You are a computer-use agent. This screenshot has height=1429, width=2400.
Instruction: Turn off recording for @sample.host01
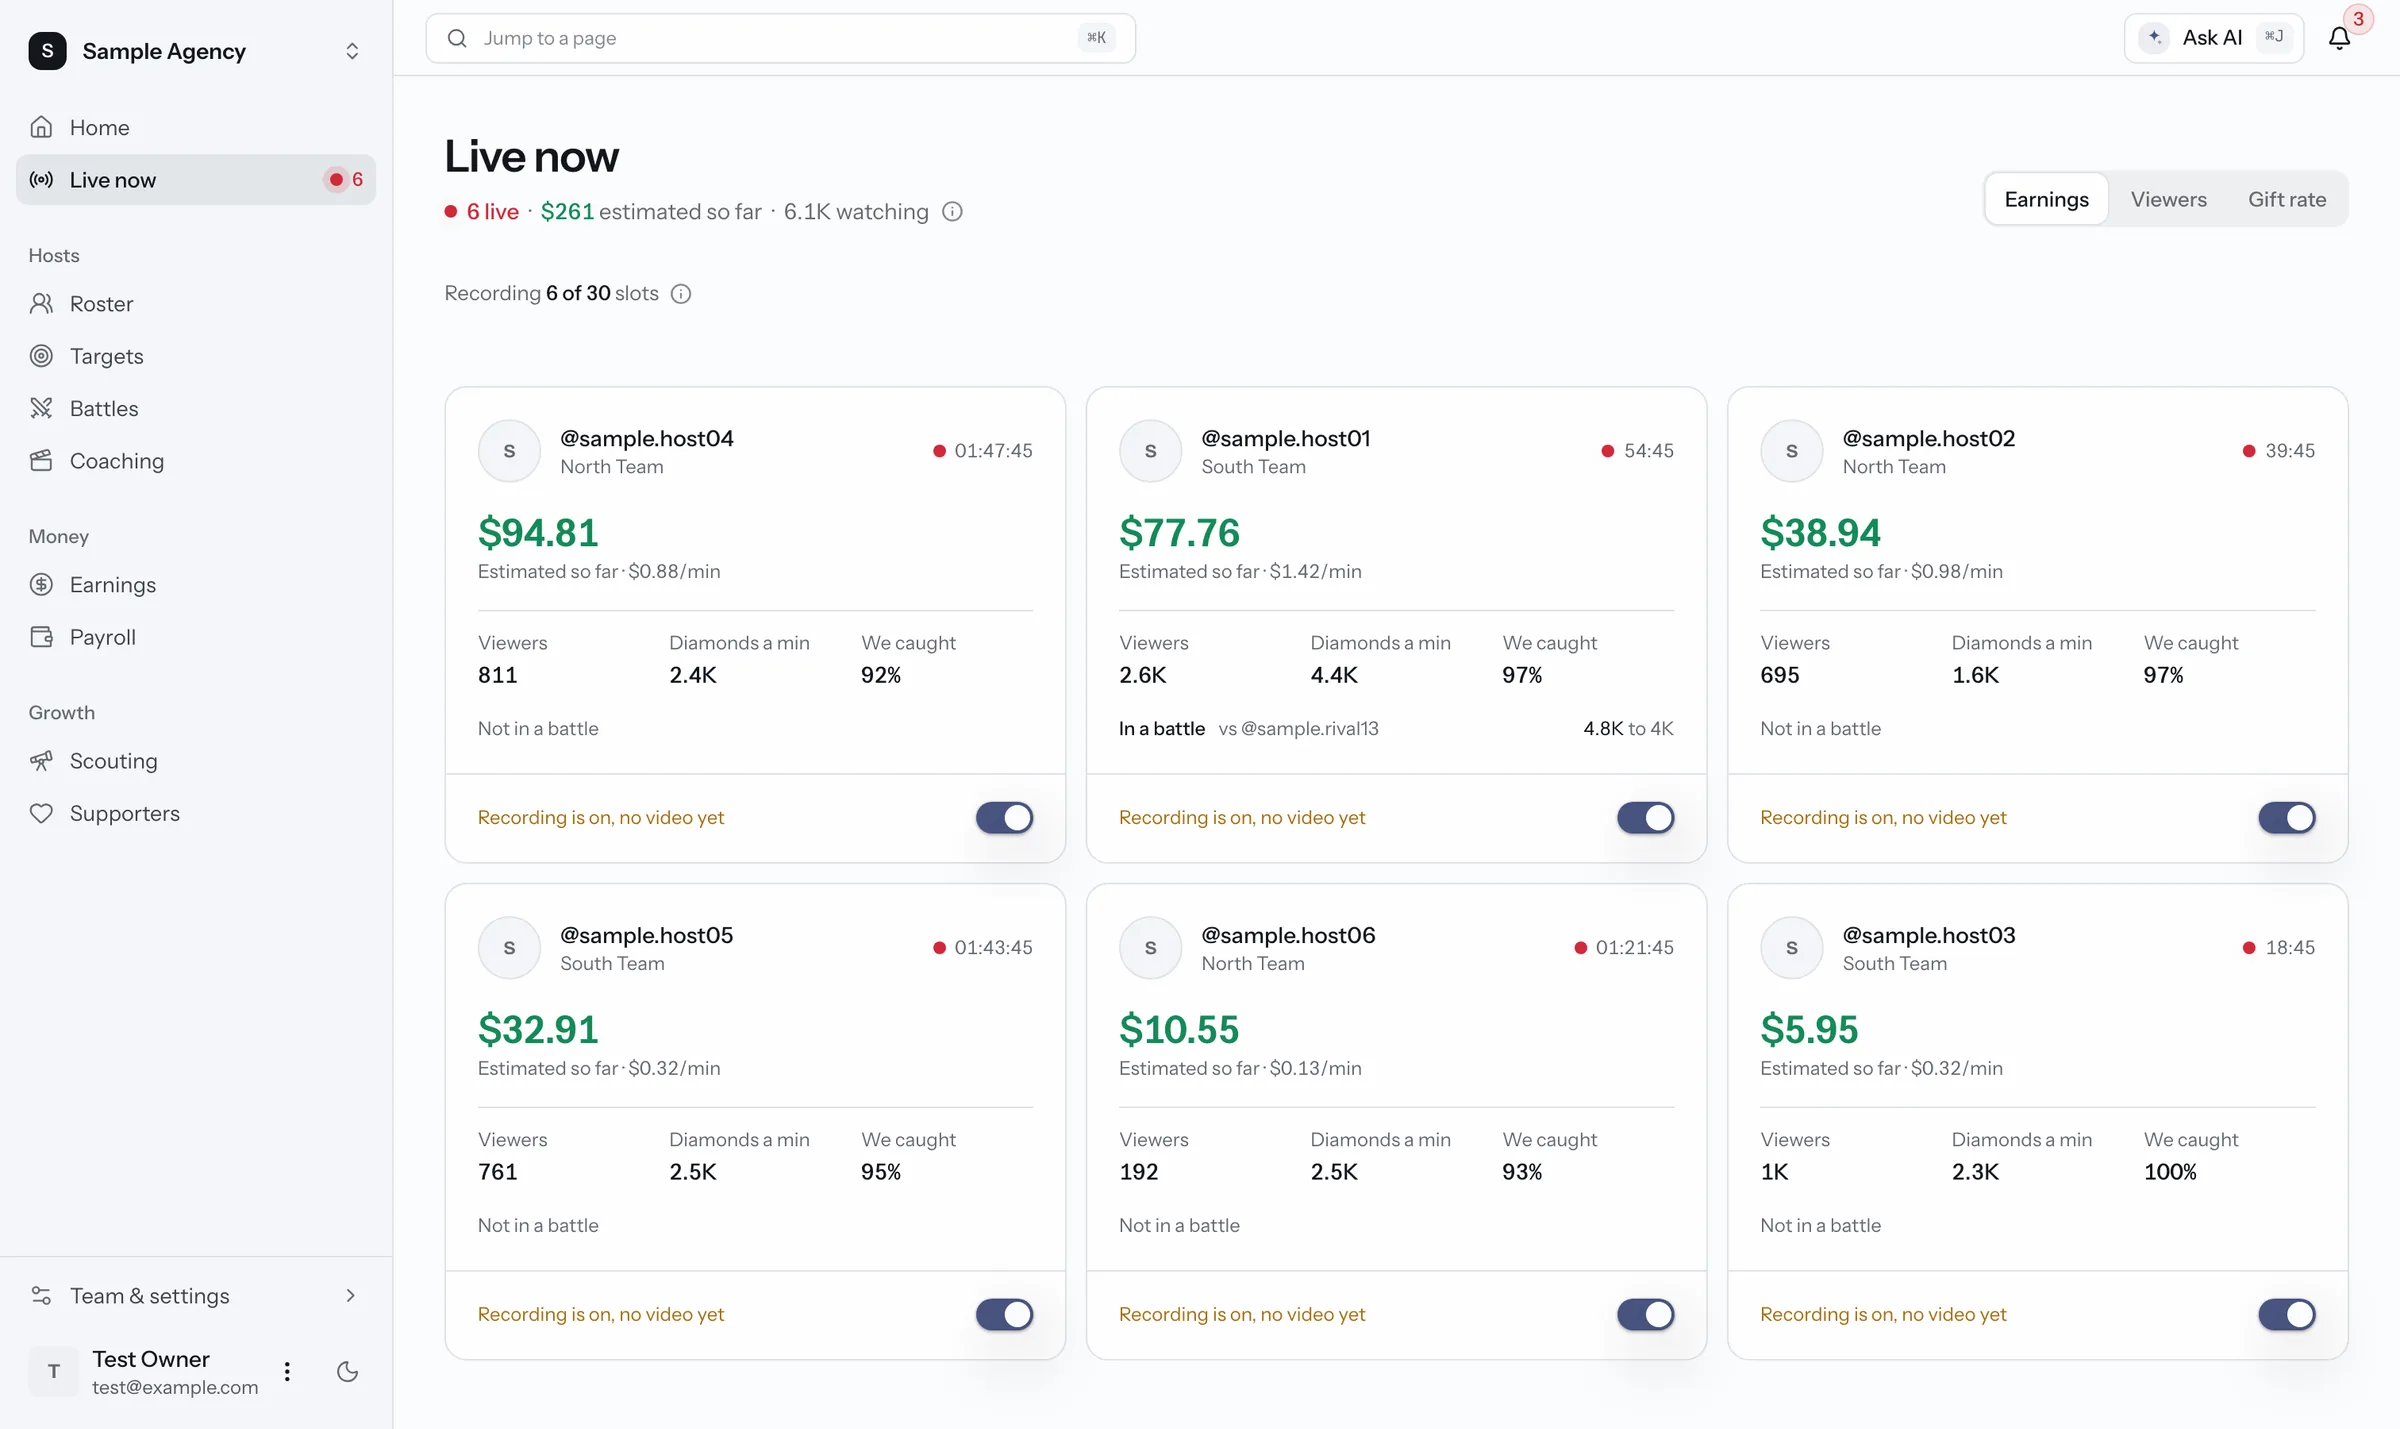[x=1645, y=818]
